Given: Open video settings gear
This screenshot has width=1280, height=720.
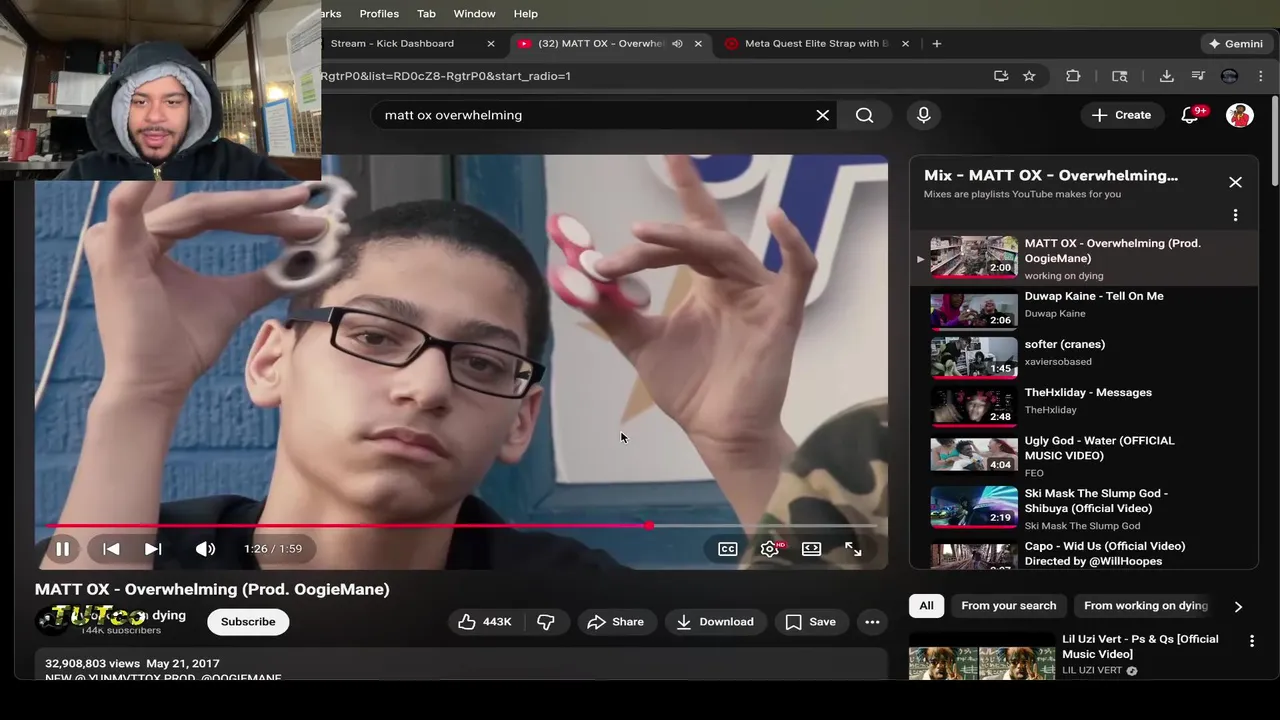Looking at the screenshot, I should [770, 549].
